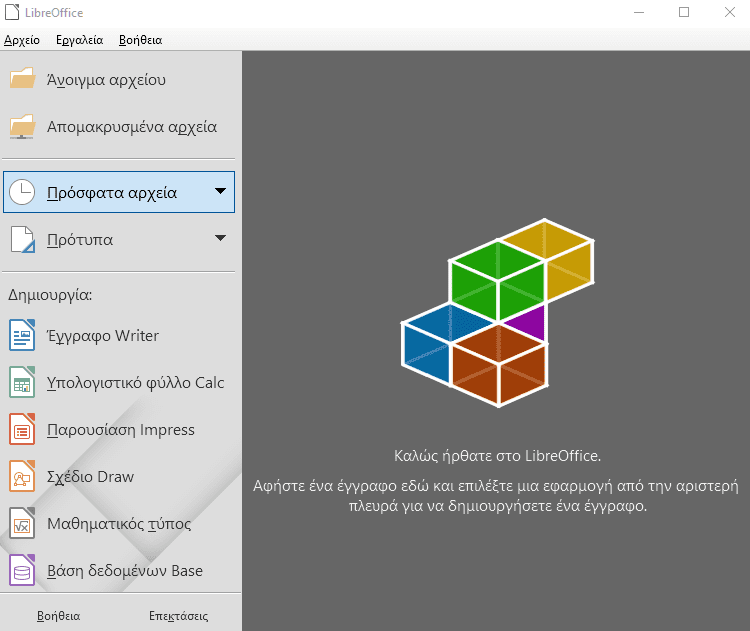750x631 pixels.
Task: Click the Επεκτάσεις button
Action: 178,616
